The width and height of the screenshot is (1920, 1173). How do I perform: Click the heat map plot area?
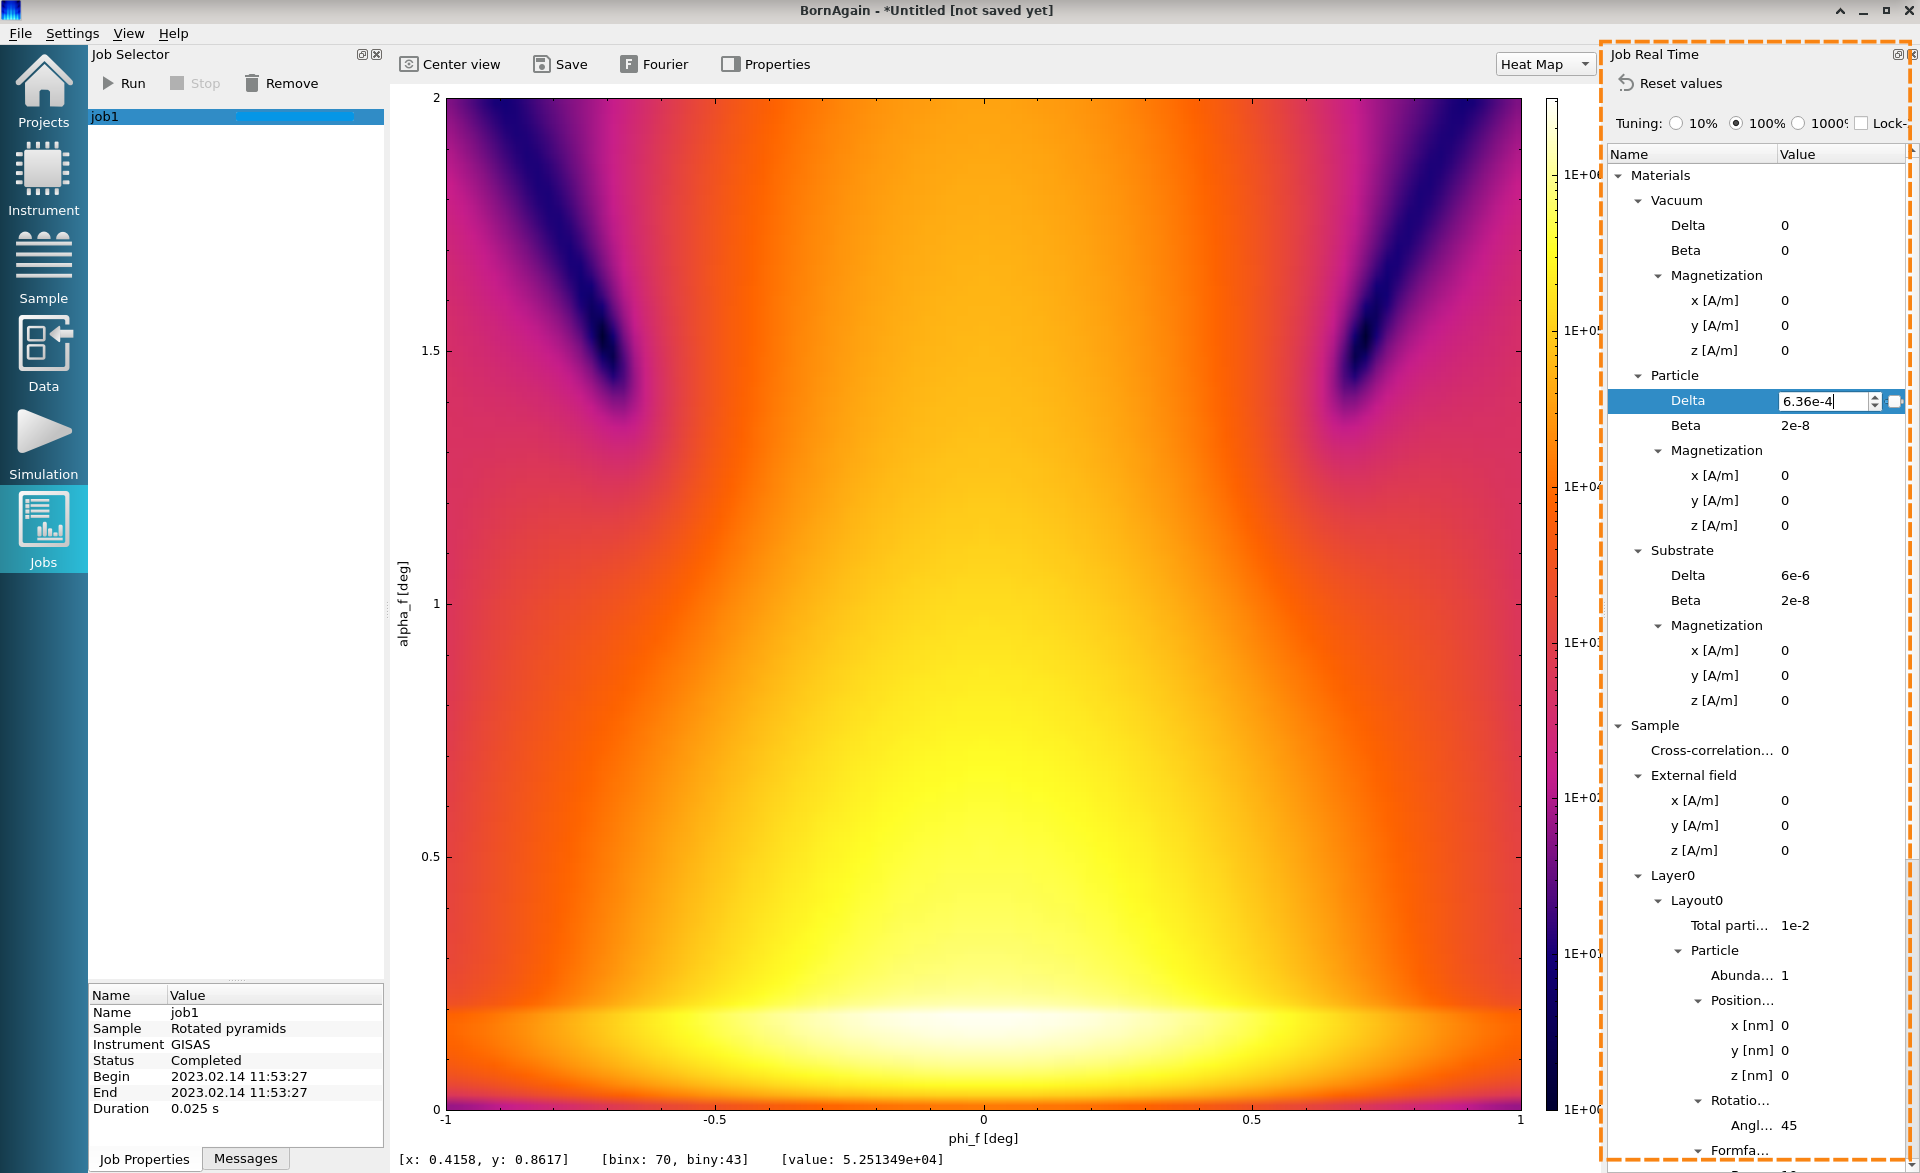983,603
